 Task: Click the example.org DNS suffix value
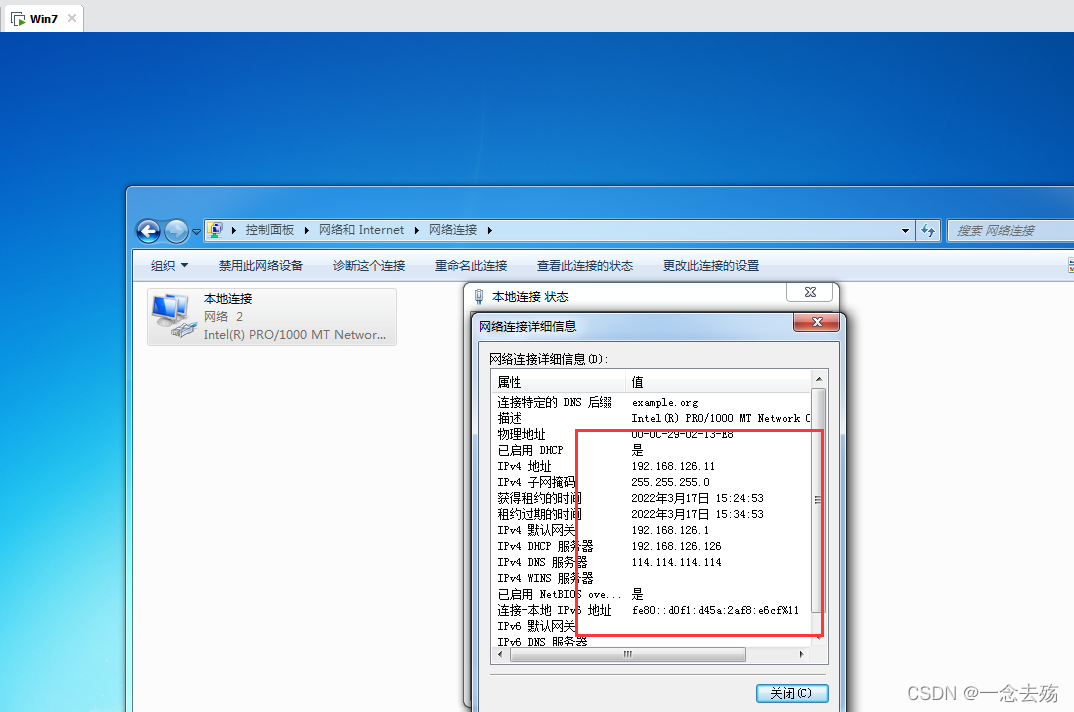(x=664, y=403)
